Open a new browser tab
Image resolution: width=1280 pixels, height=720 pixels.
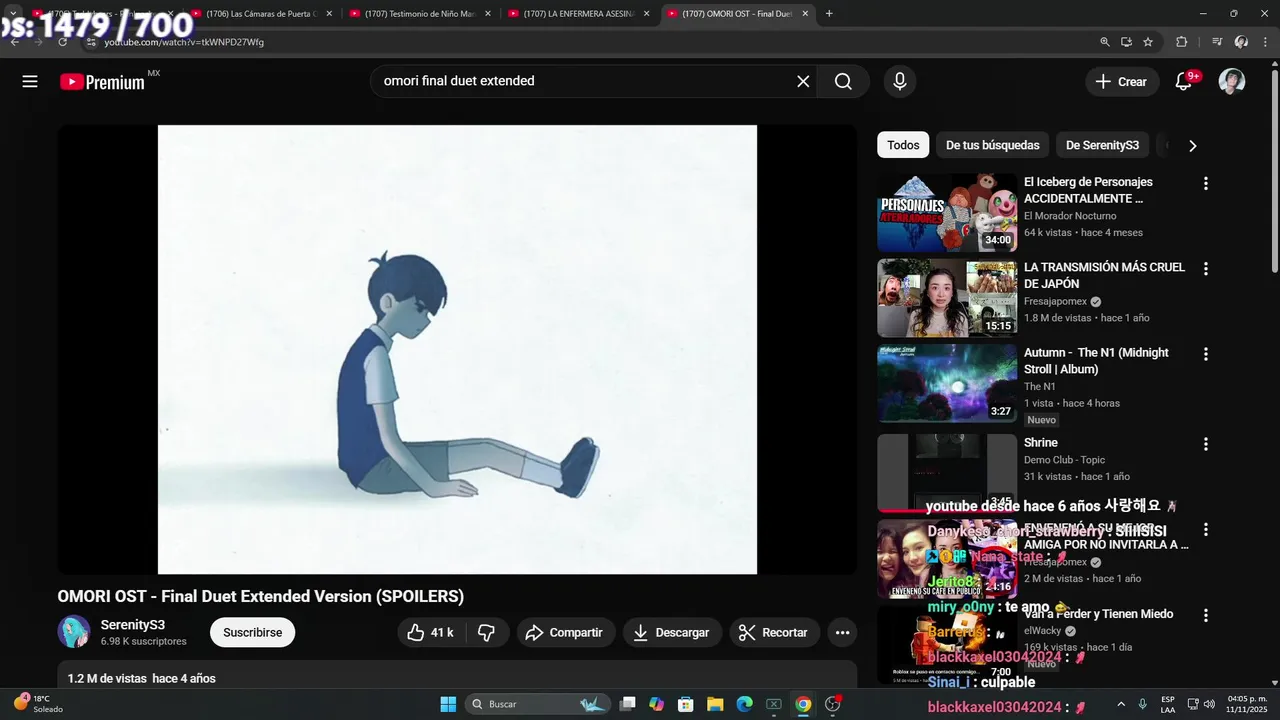point(829,14)
